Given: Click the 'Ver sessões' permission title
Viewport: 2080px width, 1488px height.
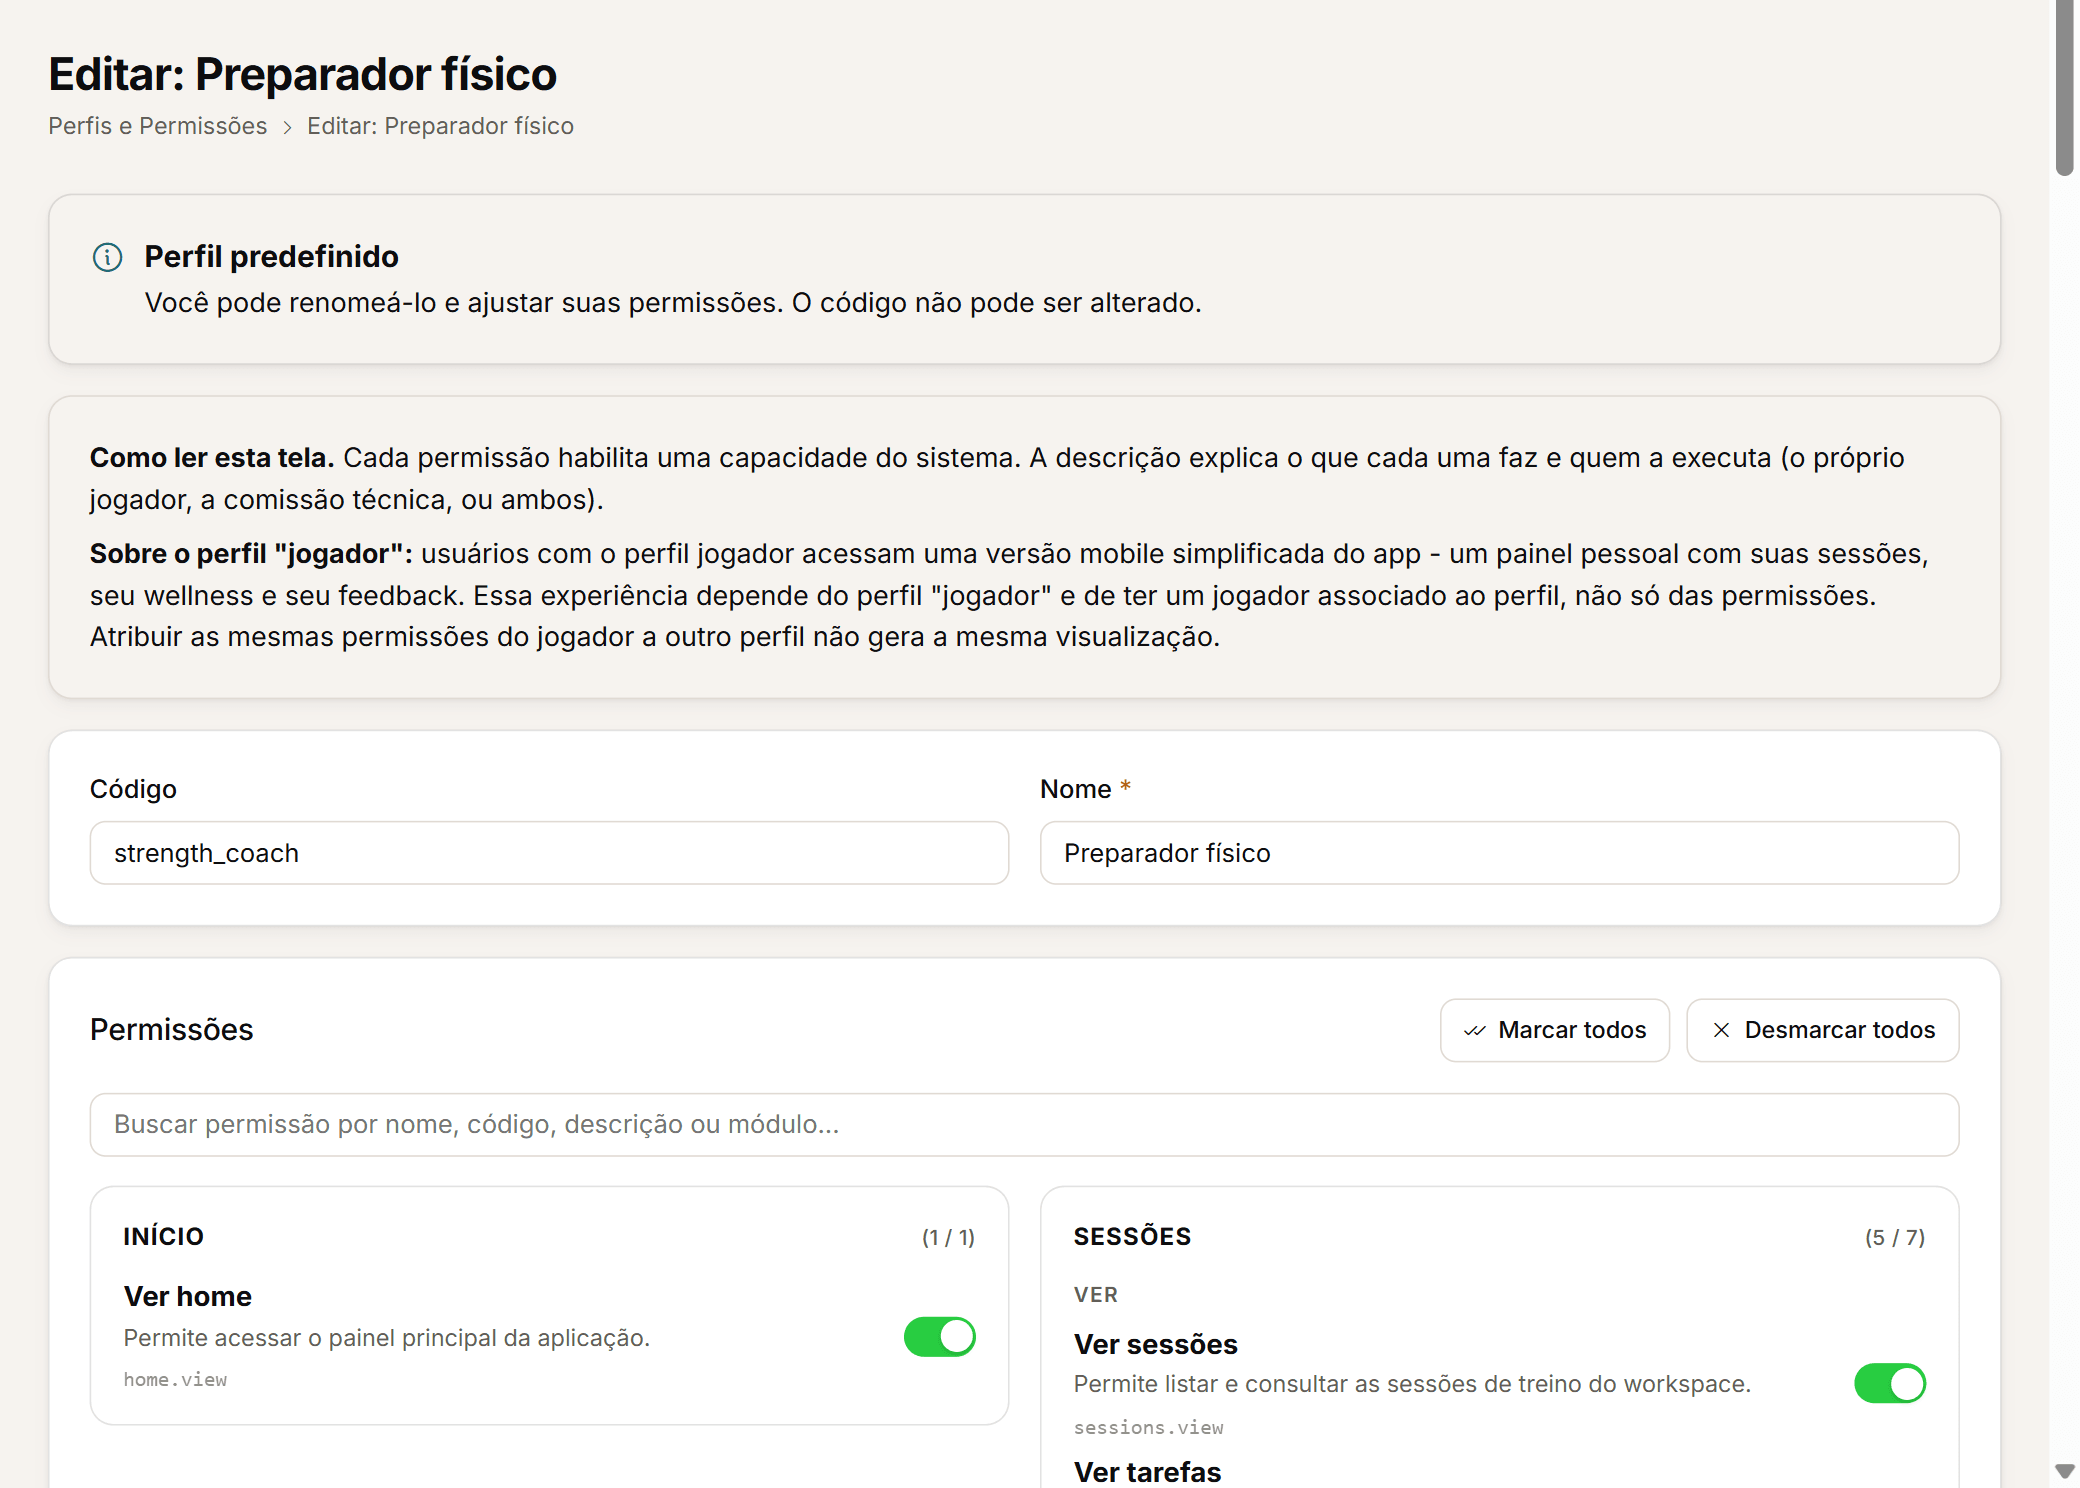Looking at the screenshot, I should 1155,1344.
